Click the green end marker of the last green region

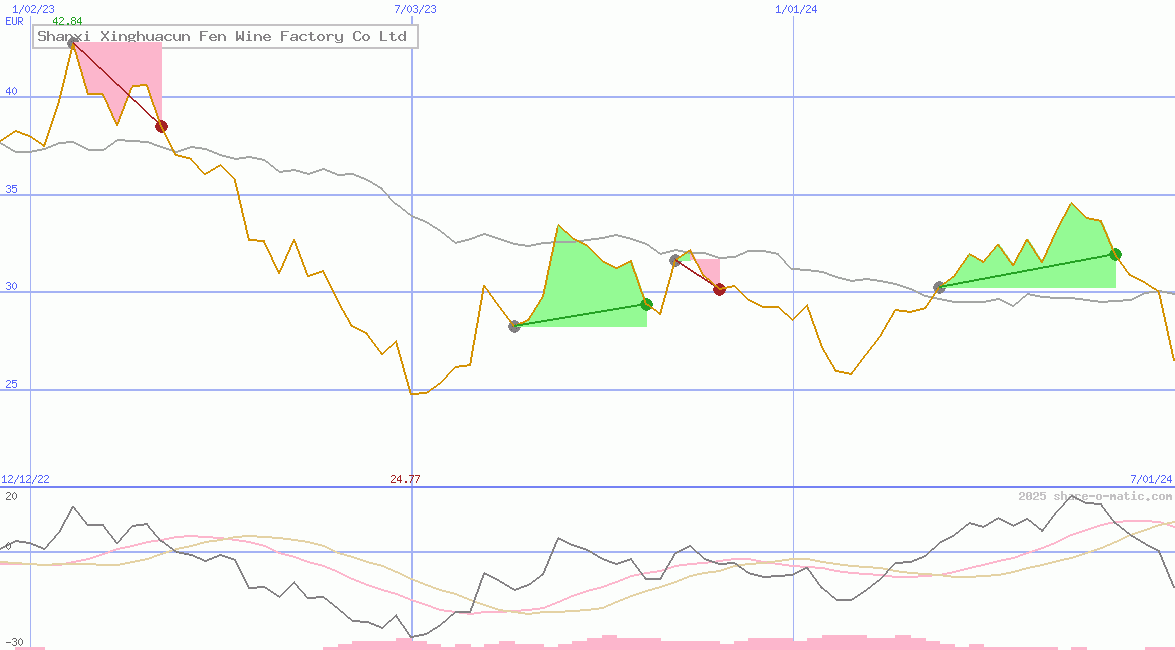1115,254
